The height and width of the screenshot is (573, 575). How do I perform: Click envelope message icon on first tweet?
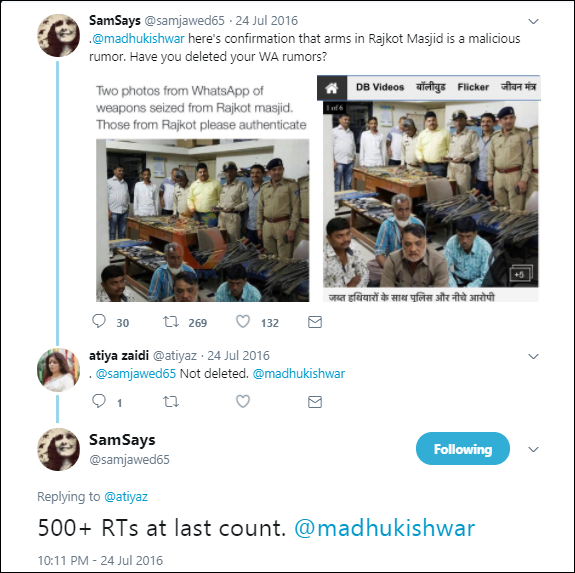point(315,322)
